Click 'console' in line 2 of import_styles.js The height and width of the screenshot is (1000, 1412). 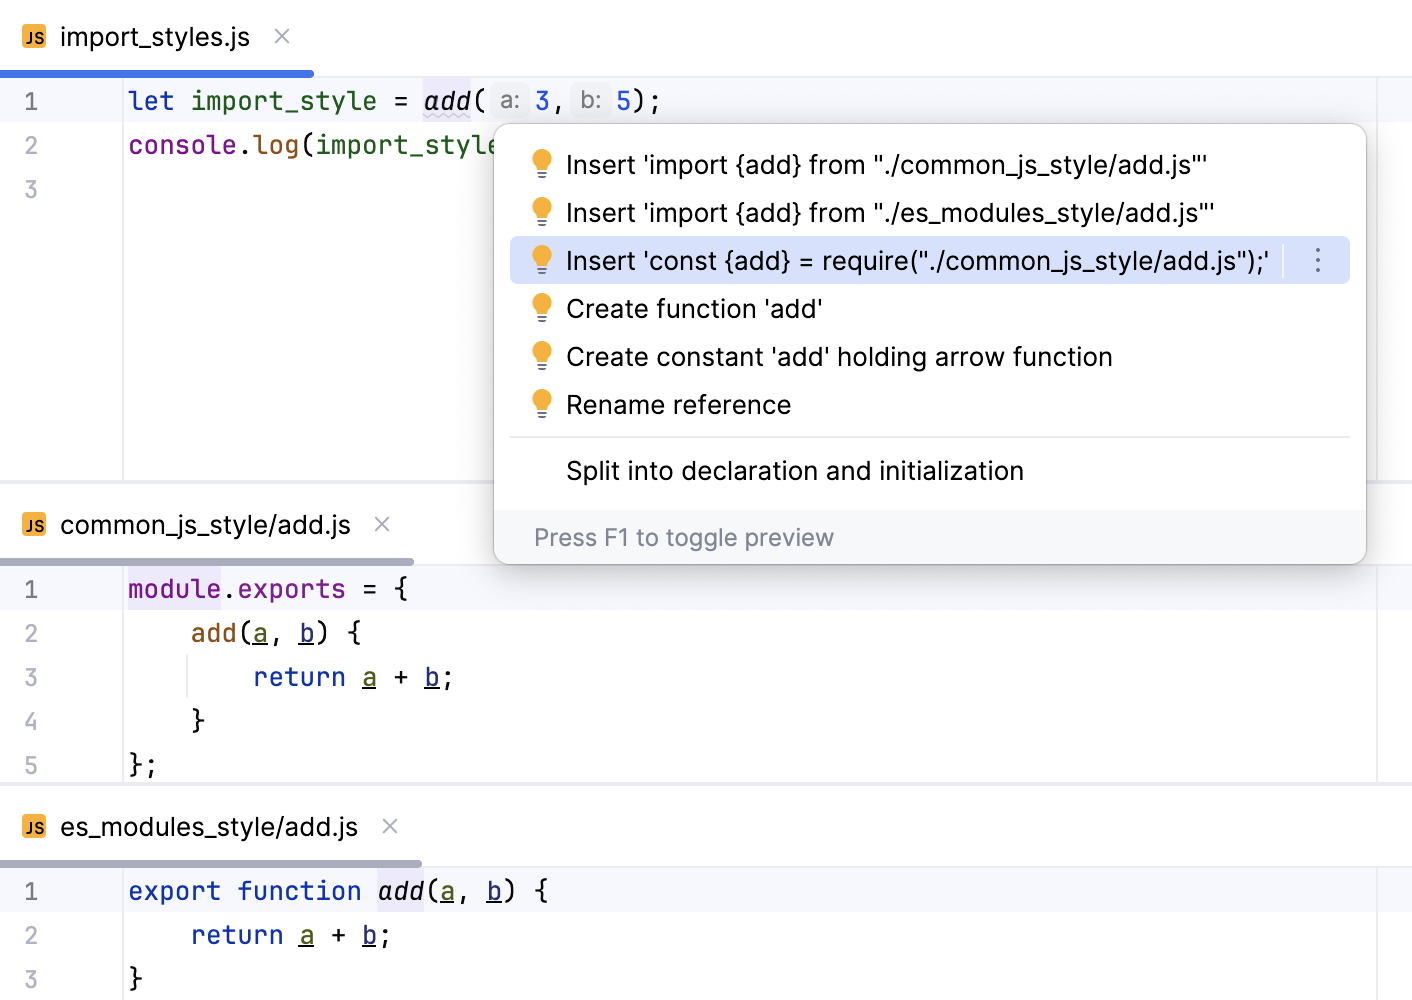click(182, 145)
